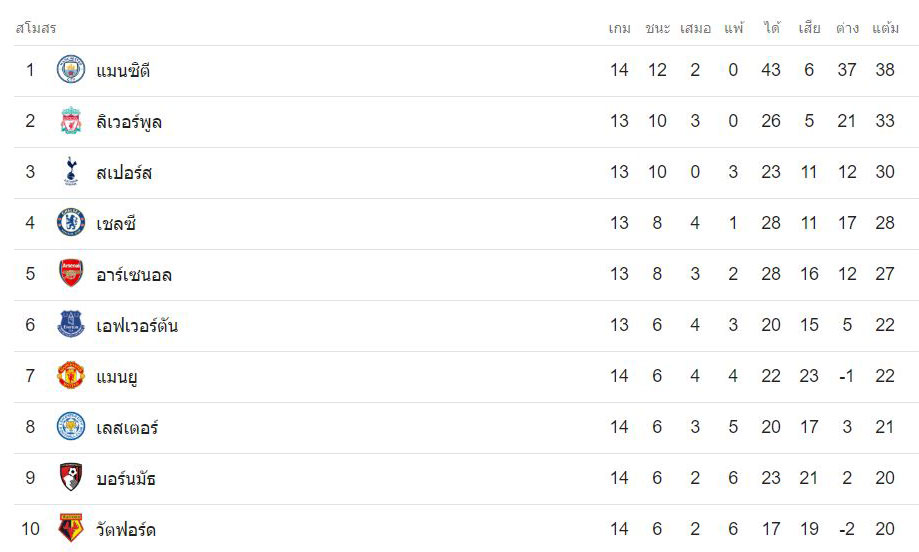This screenshot has width=919, height=552.
Task: Click the Arsenal cannon crest
Action: point(71,274)
